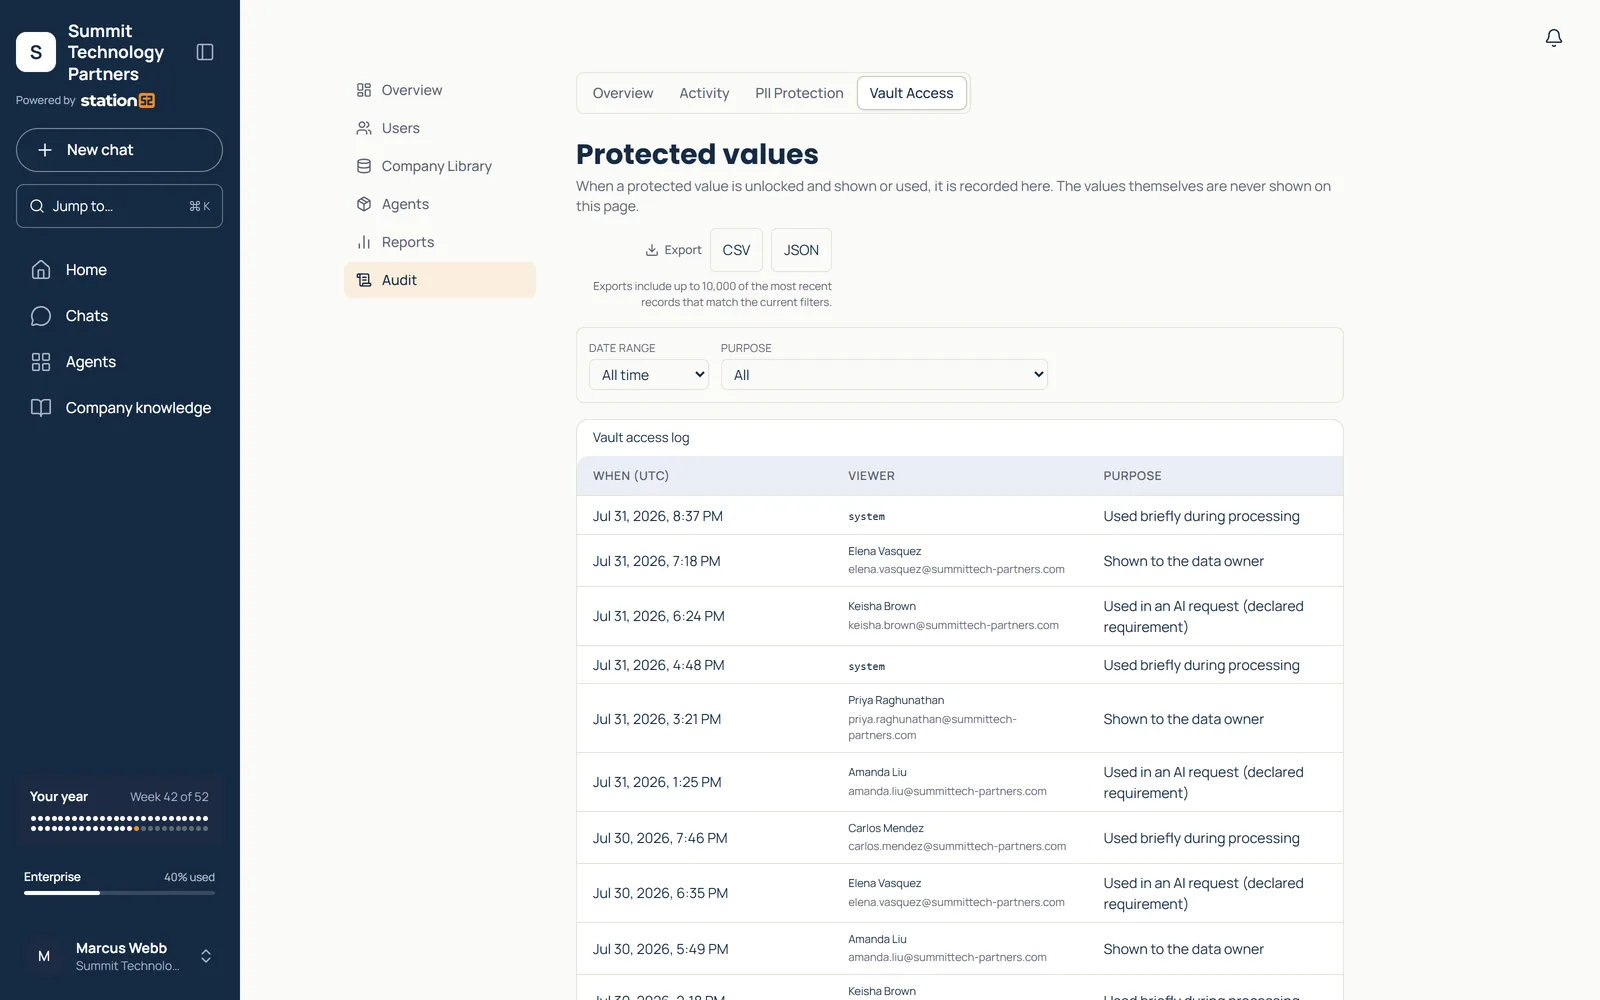This screenshot has height=1000, width=1600.
Task: Open the Date Range dropdown
Action: click(x=649, y=375)
